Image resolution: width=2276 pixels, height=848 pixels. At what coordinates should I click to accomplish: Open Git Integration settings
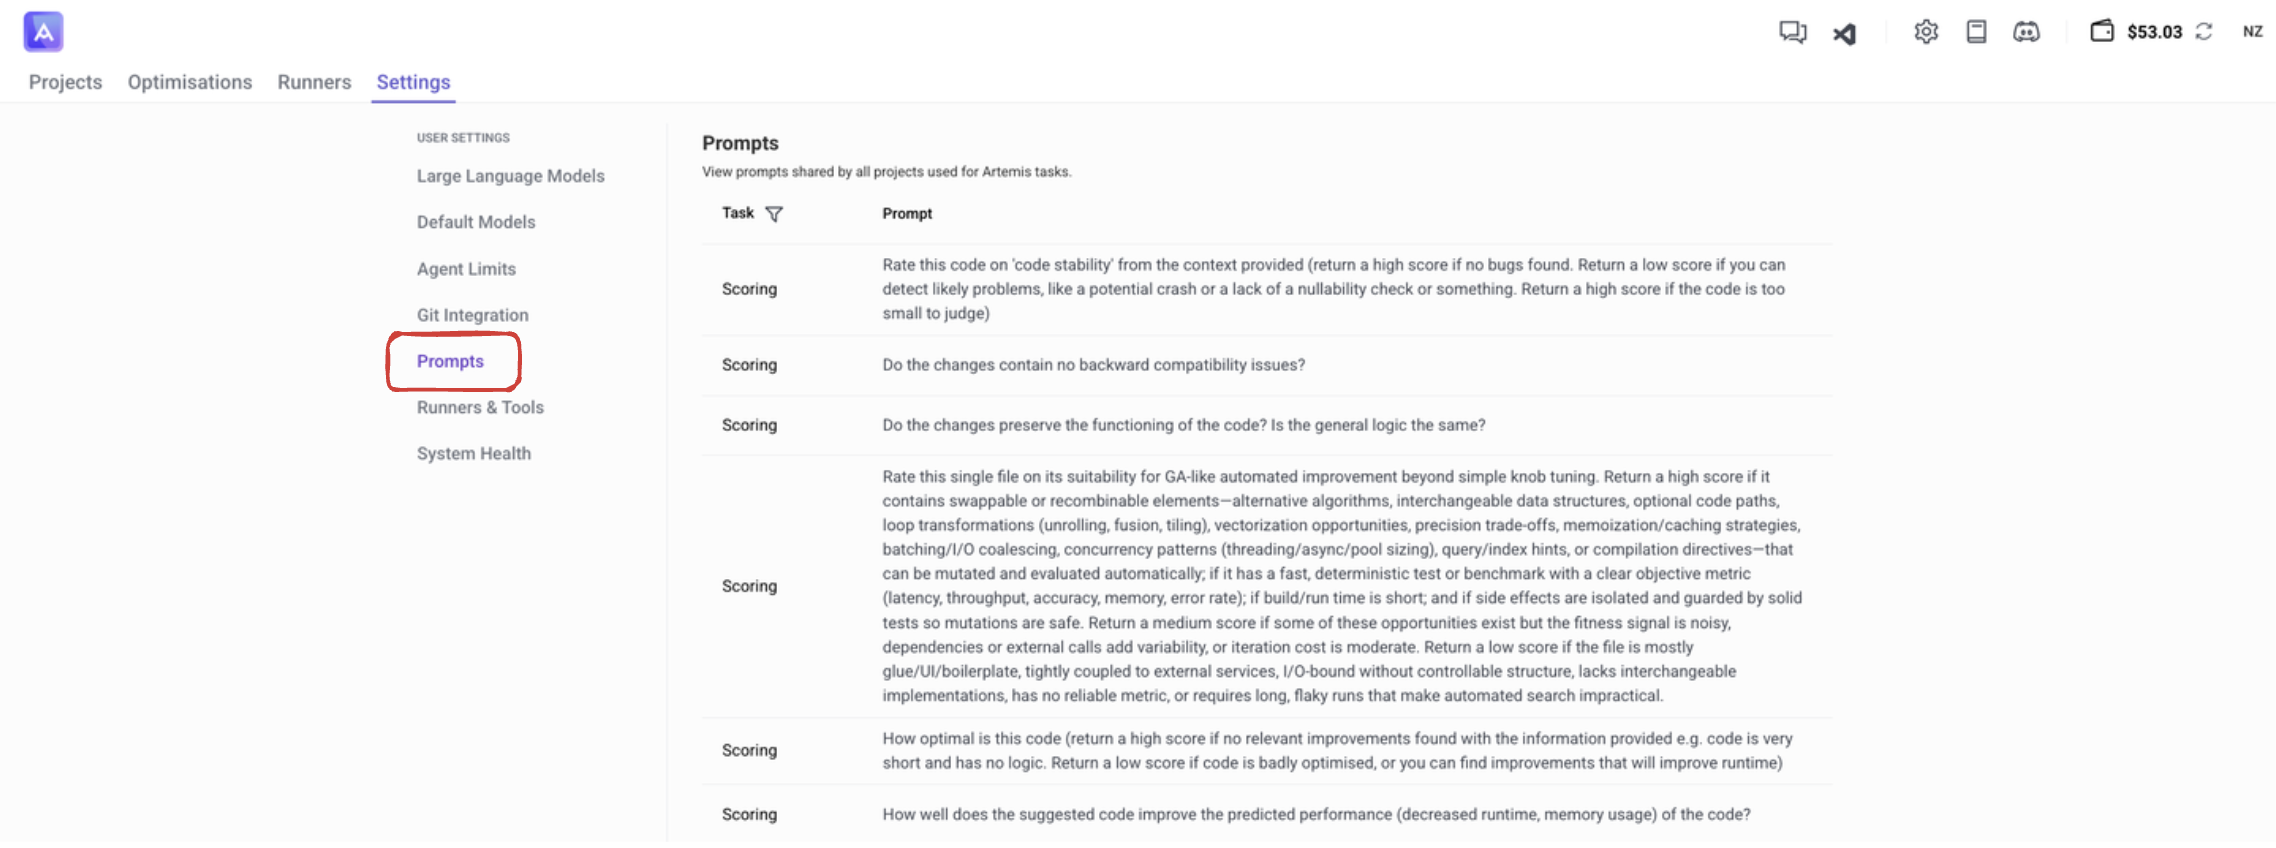point(472,315)
